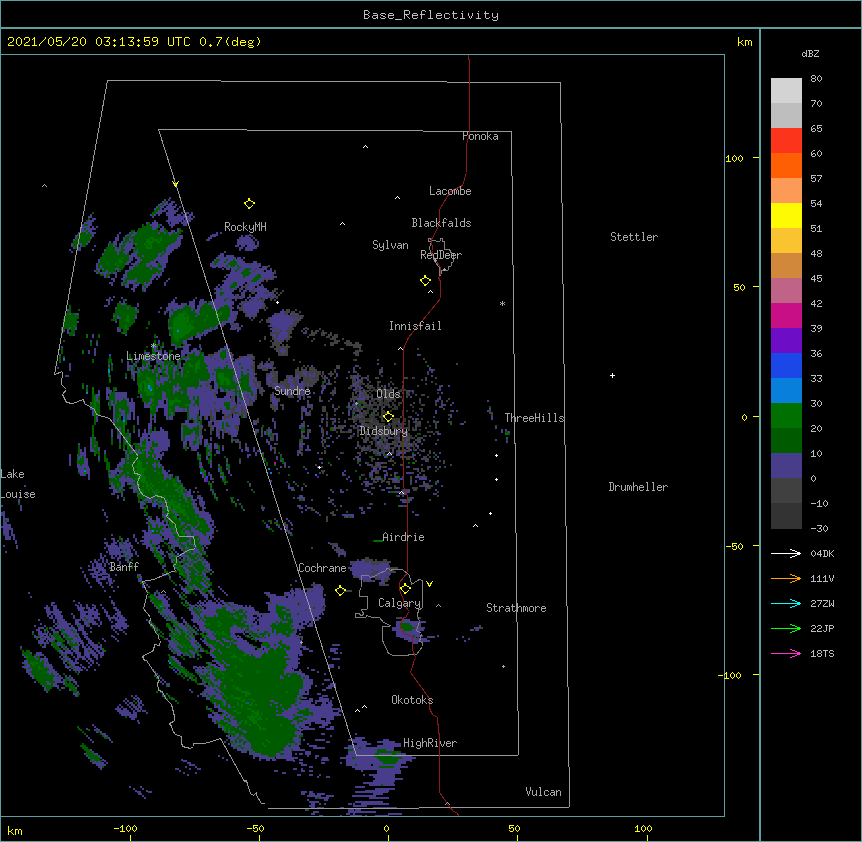Pick the bright yellow swatch in dBZ scale

click(786, 215)
